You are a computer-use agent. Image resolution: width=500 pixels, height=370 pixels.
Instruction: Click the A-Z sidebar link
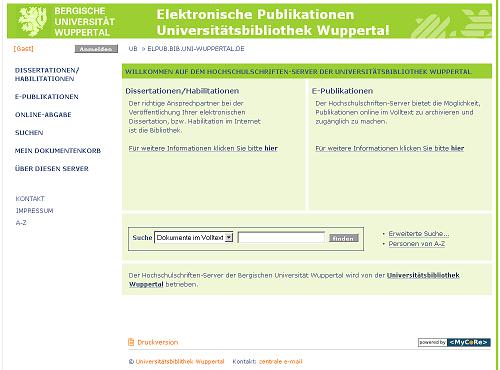click(21, 223)
